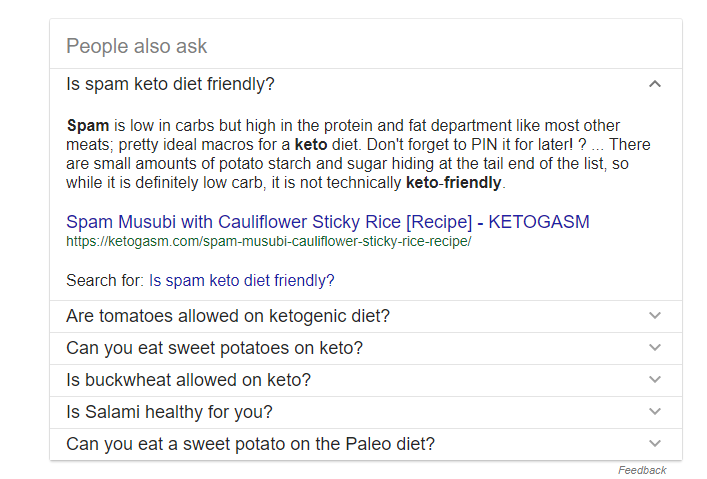Click the 'Search for:' label text
This screenshot has height=479, width=707.
tap(105, 281)
